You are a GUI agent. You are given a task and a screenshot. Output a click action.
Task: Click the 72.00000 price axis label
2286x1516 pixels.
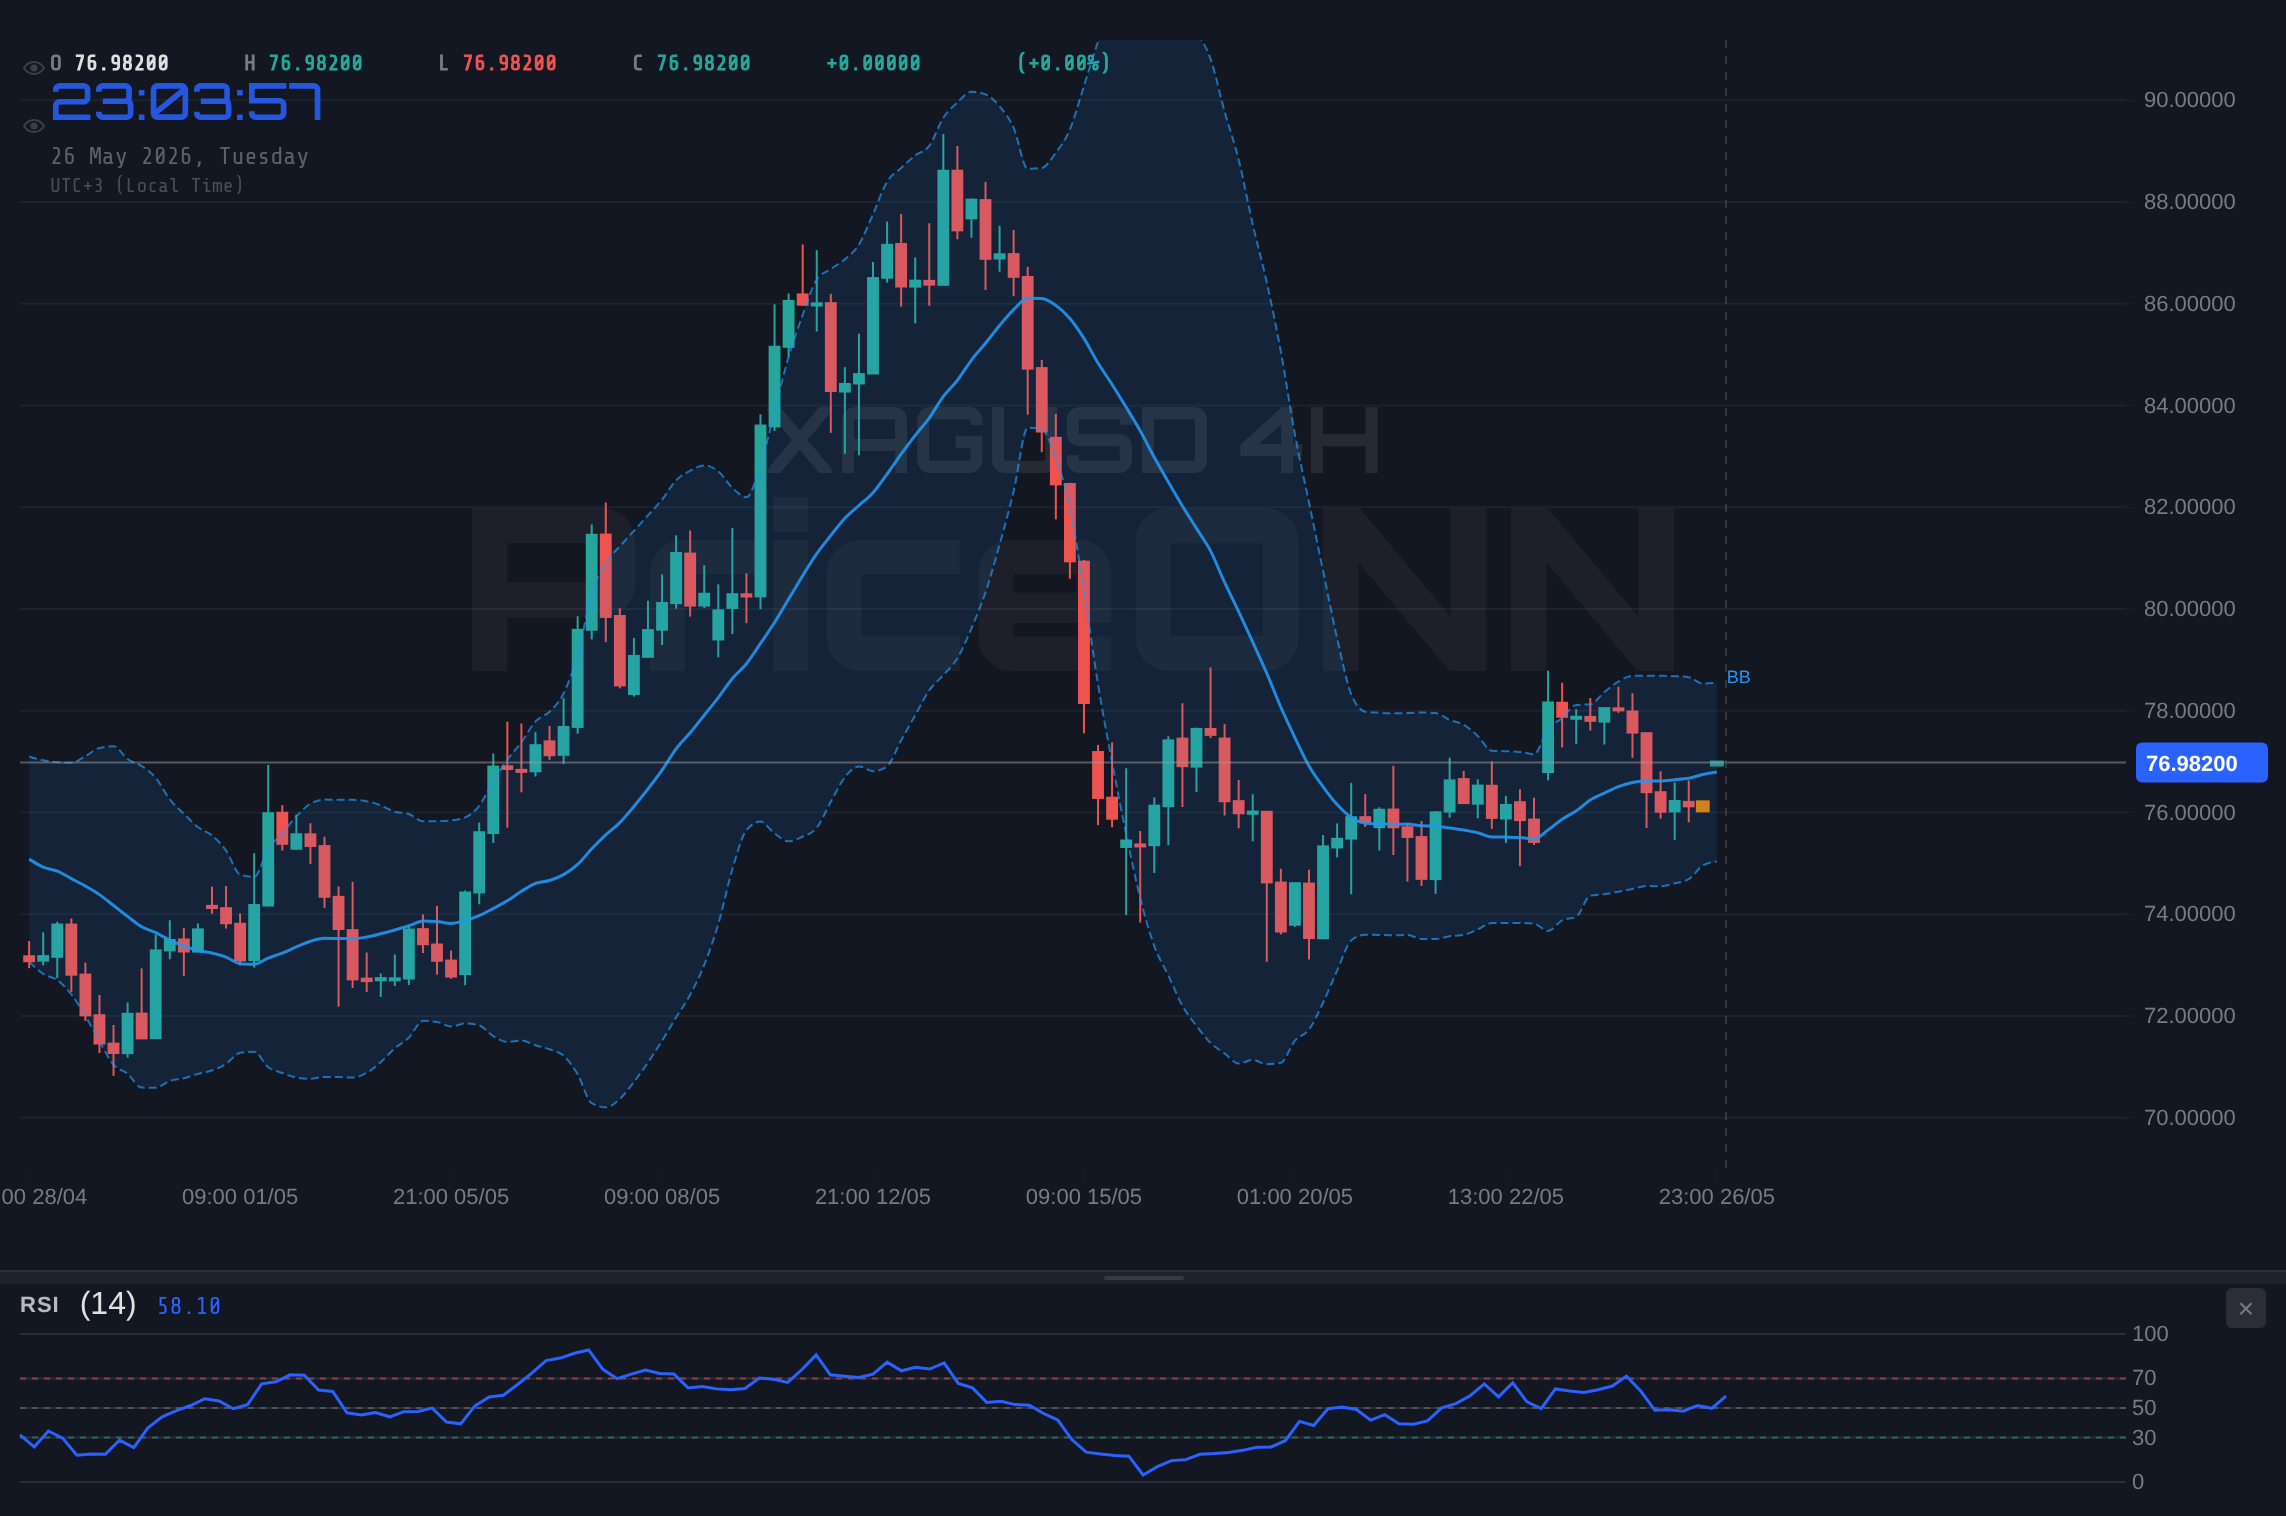pos(2189,1016)
